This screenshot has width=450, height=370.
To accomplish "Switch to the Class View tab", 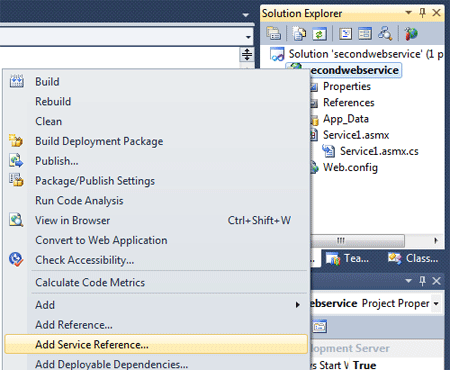I will click(x=414, y=259).
